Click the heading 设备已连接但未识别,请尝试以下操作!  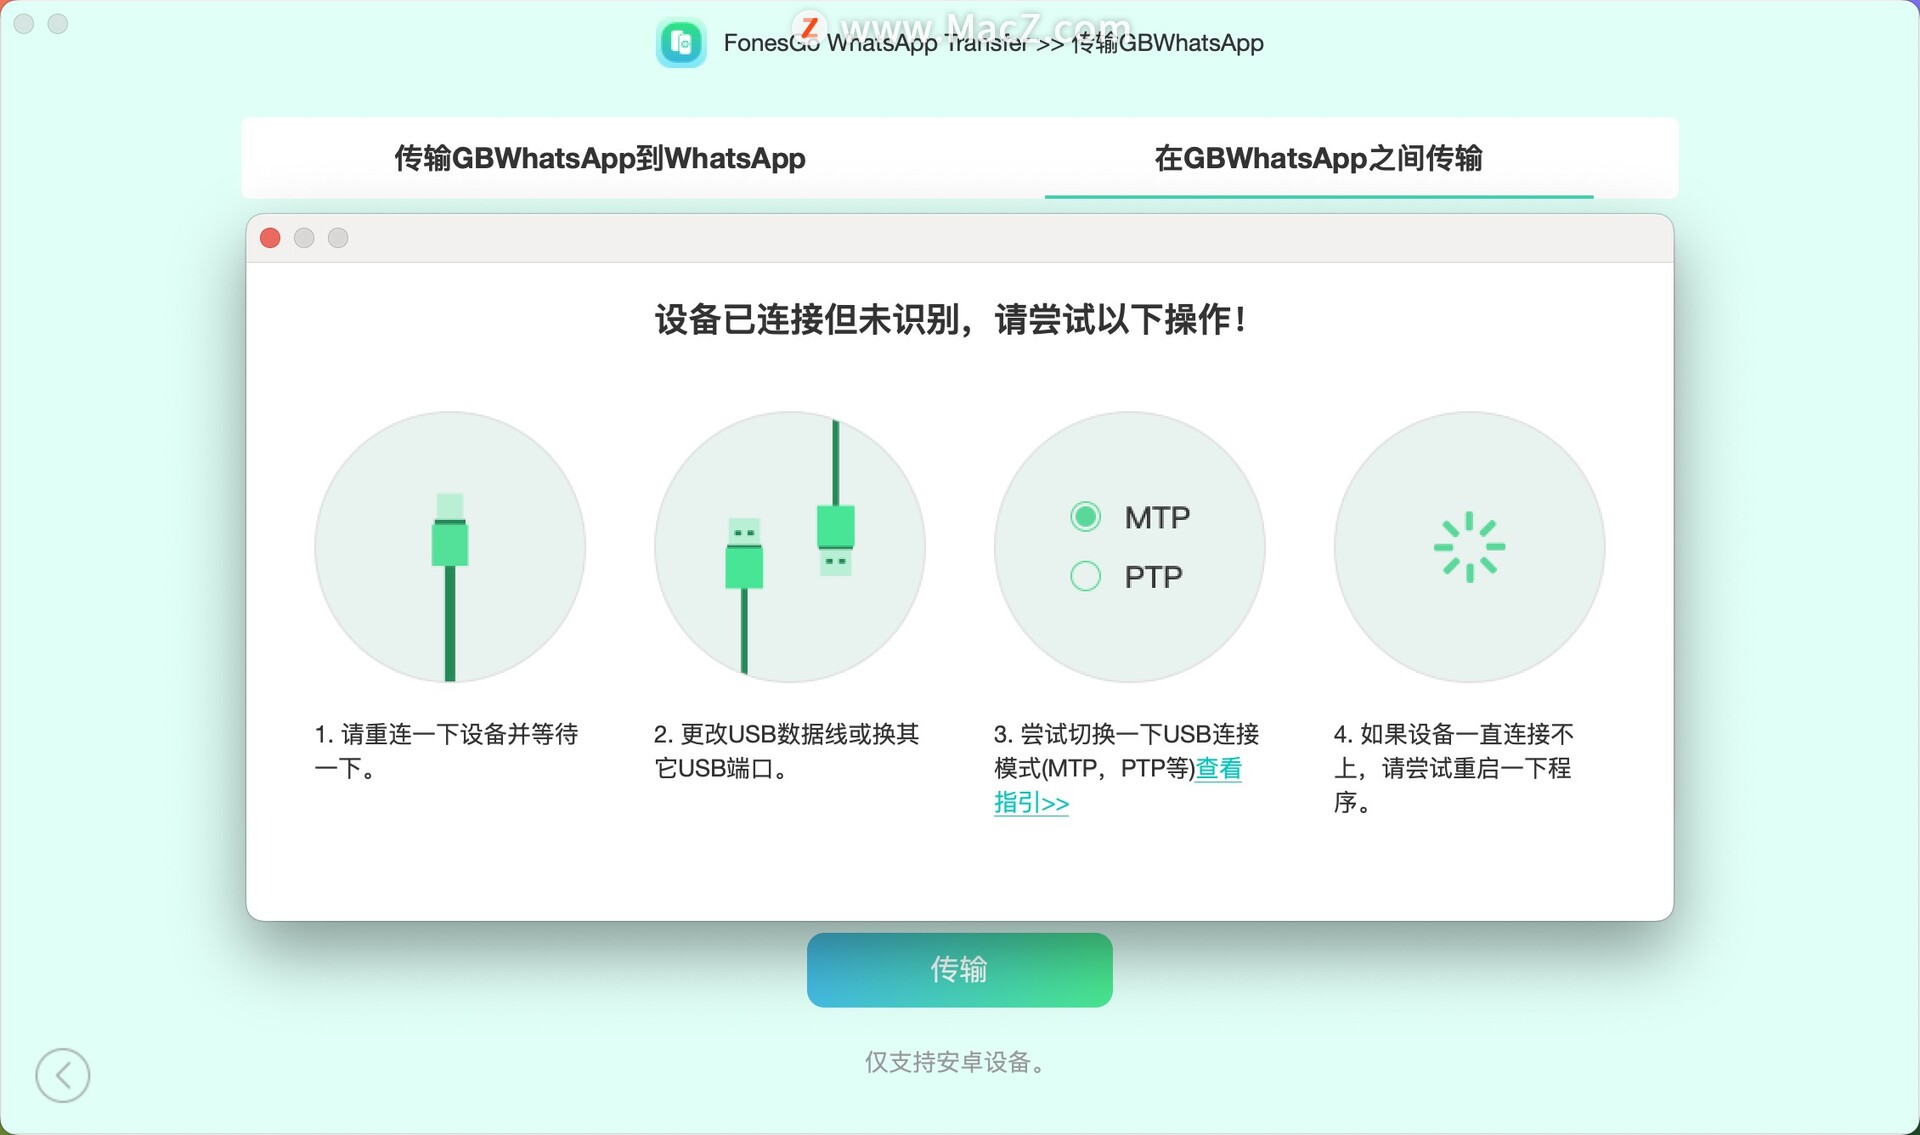[950, 320]
